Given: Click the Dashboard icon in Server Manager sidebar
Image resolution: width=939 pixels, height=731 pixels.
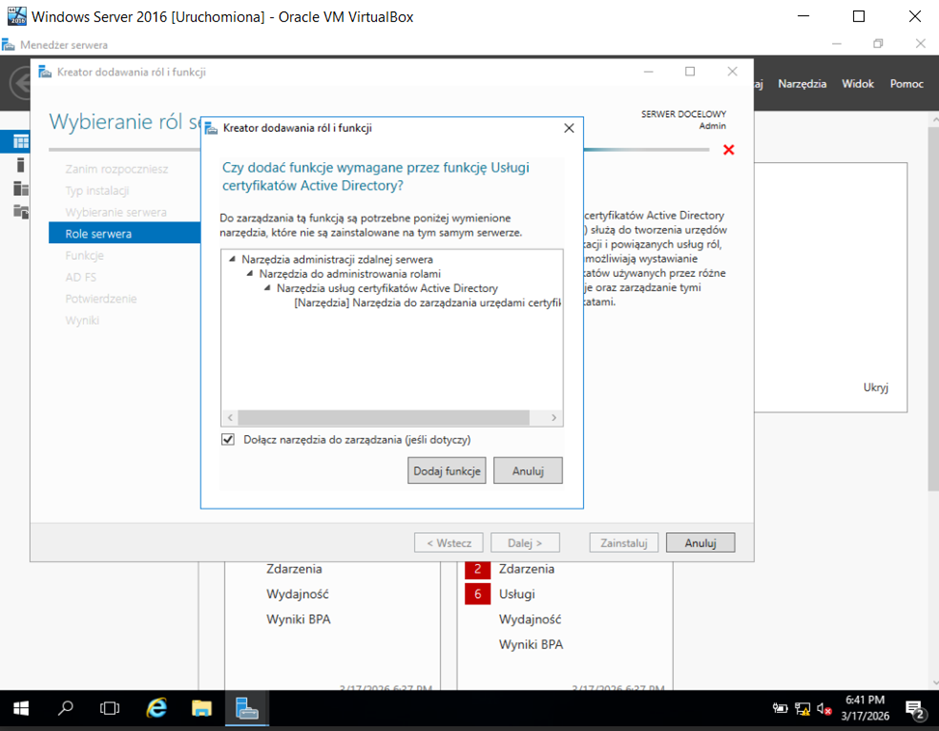Looking at the screenshot, I should 20,142.
